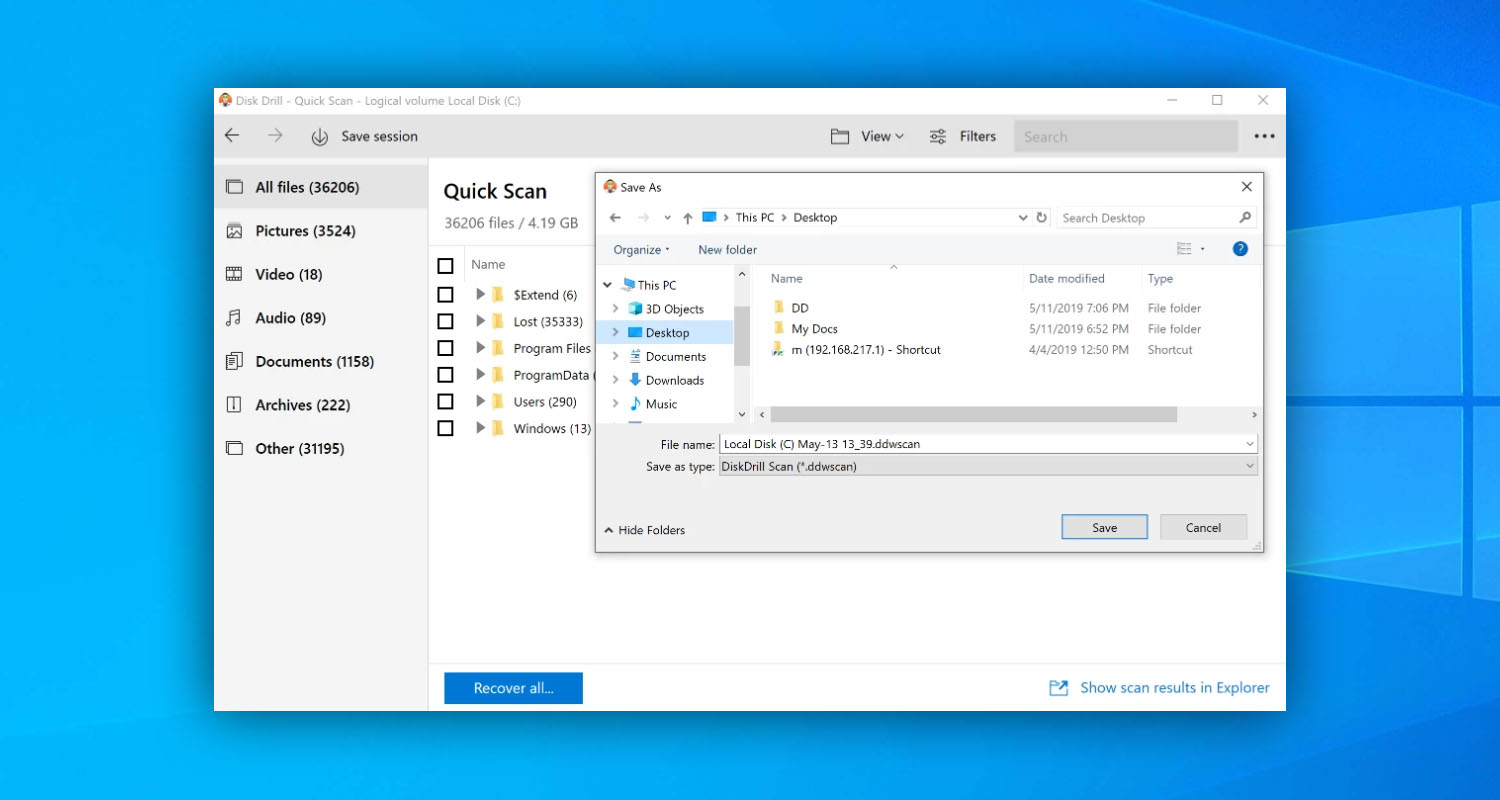
Task: Click the search magnifier in Save As
Action: click(x=1245, y=217)
